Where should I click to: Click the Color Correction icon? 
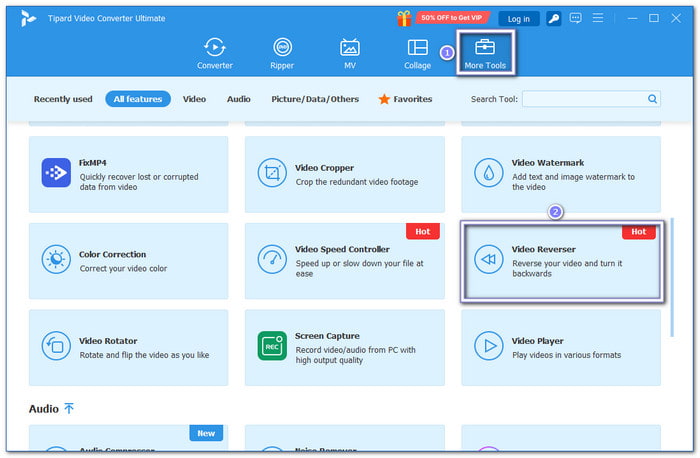tap(56, 259)
